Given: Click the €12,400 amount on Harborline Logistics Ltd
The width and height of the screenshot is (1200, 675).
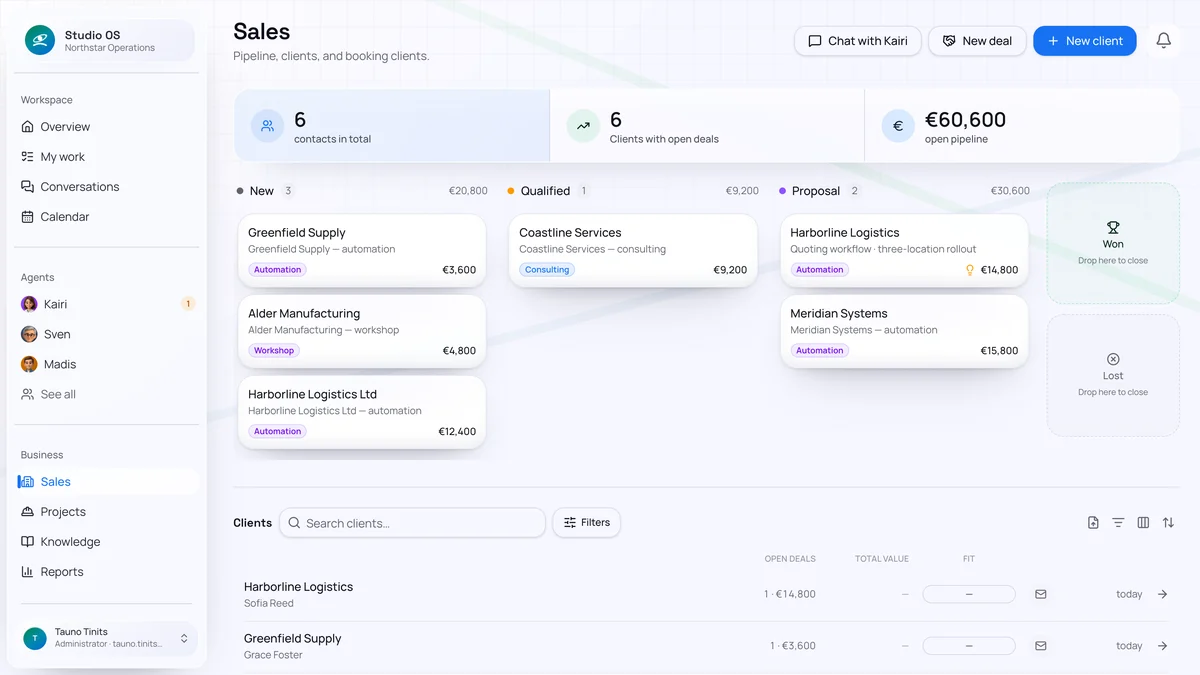Looking at the screenshot, I should pos(457,432).
